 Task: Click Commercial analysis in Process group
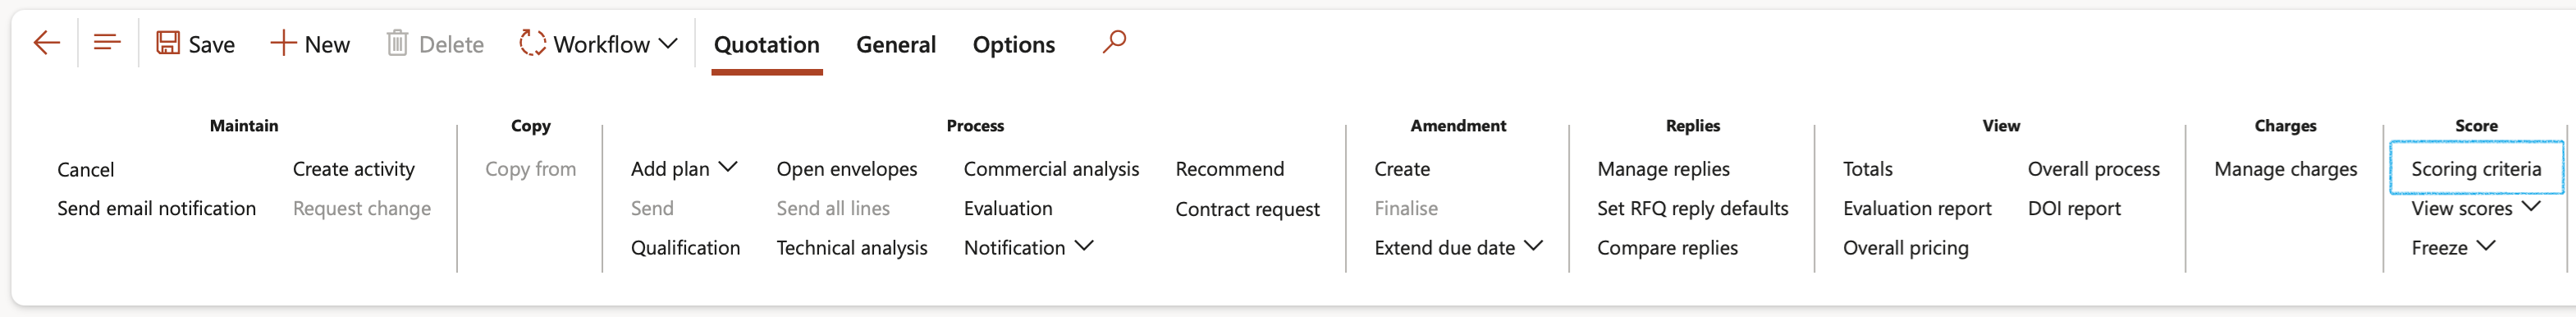click(x=1051, y=169)
